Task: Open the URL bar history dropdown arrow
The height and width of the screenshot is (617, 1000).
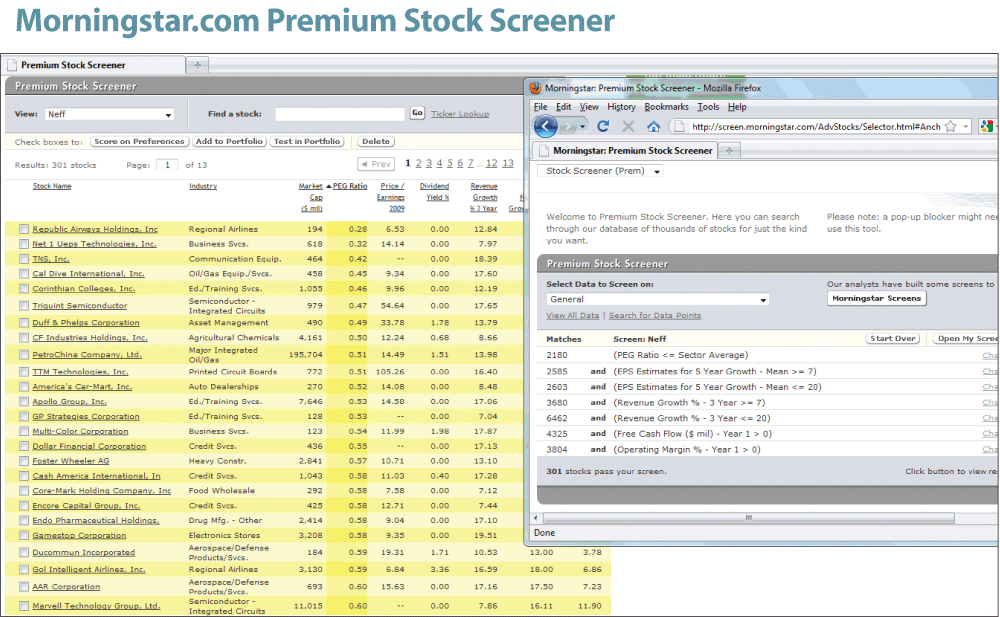Action: (x=966, y=126)
